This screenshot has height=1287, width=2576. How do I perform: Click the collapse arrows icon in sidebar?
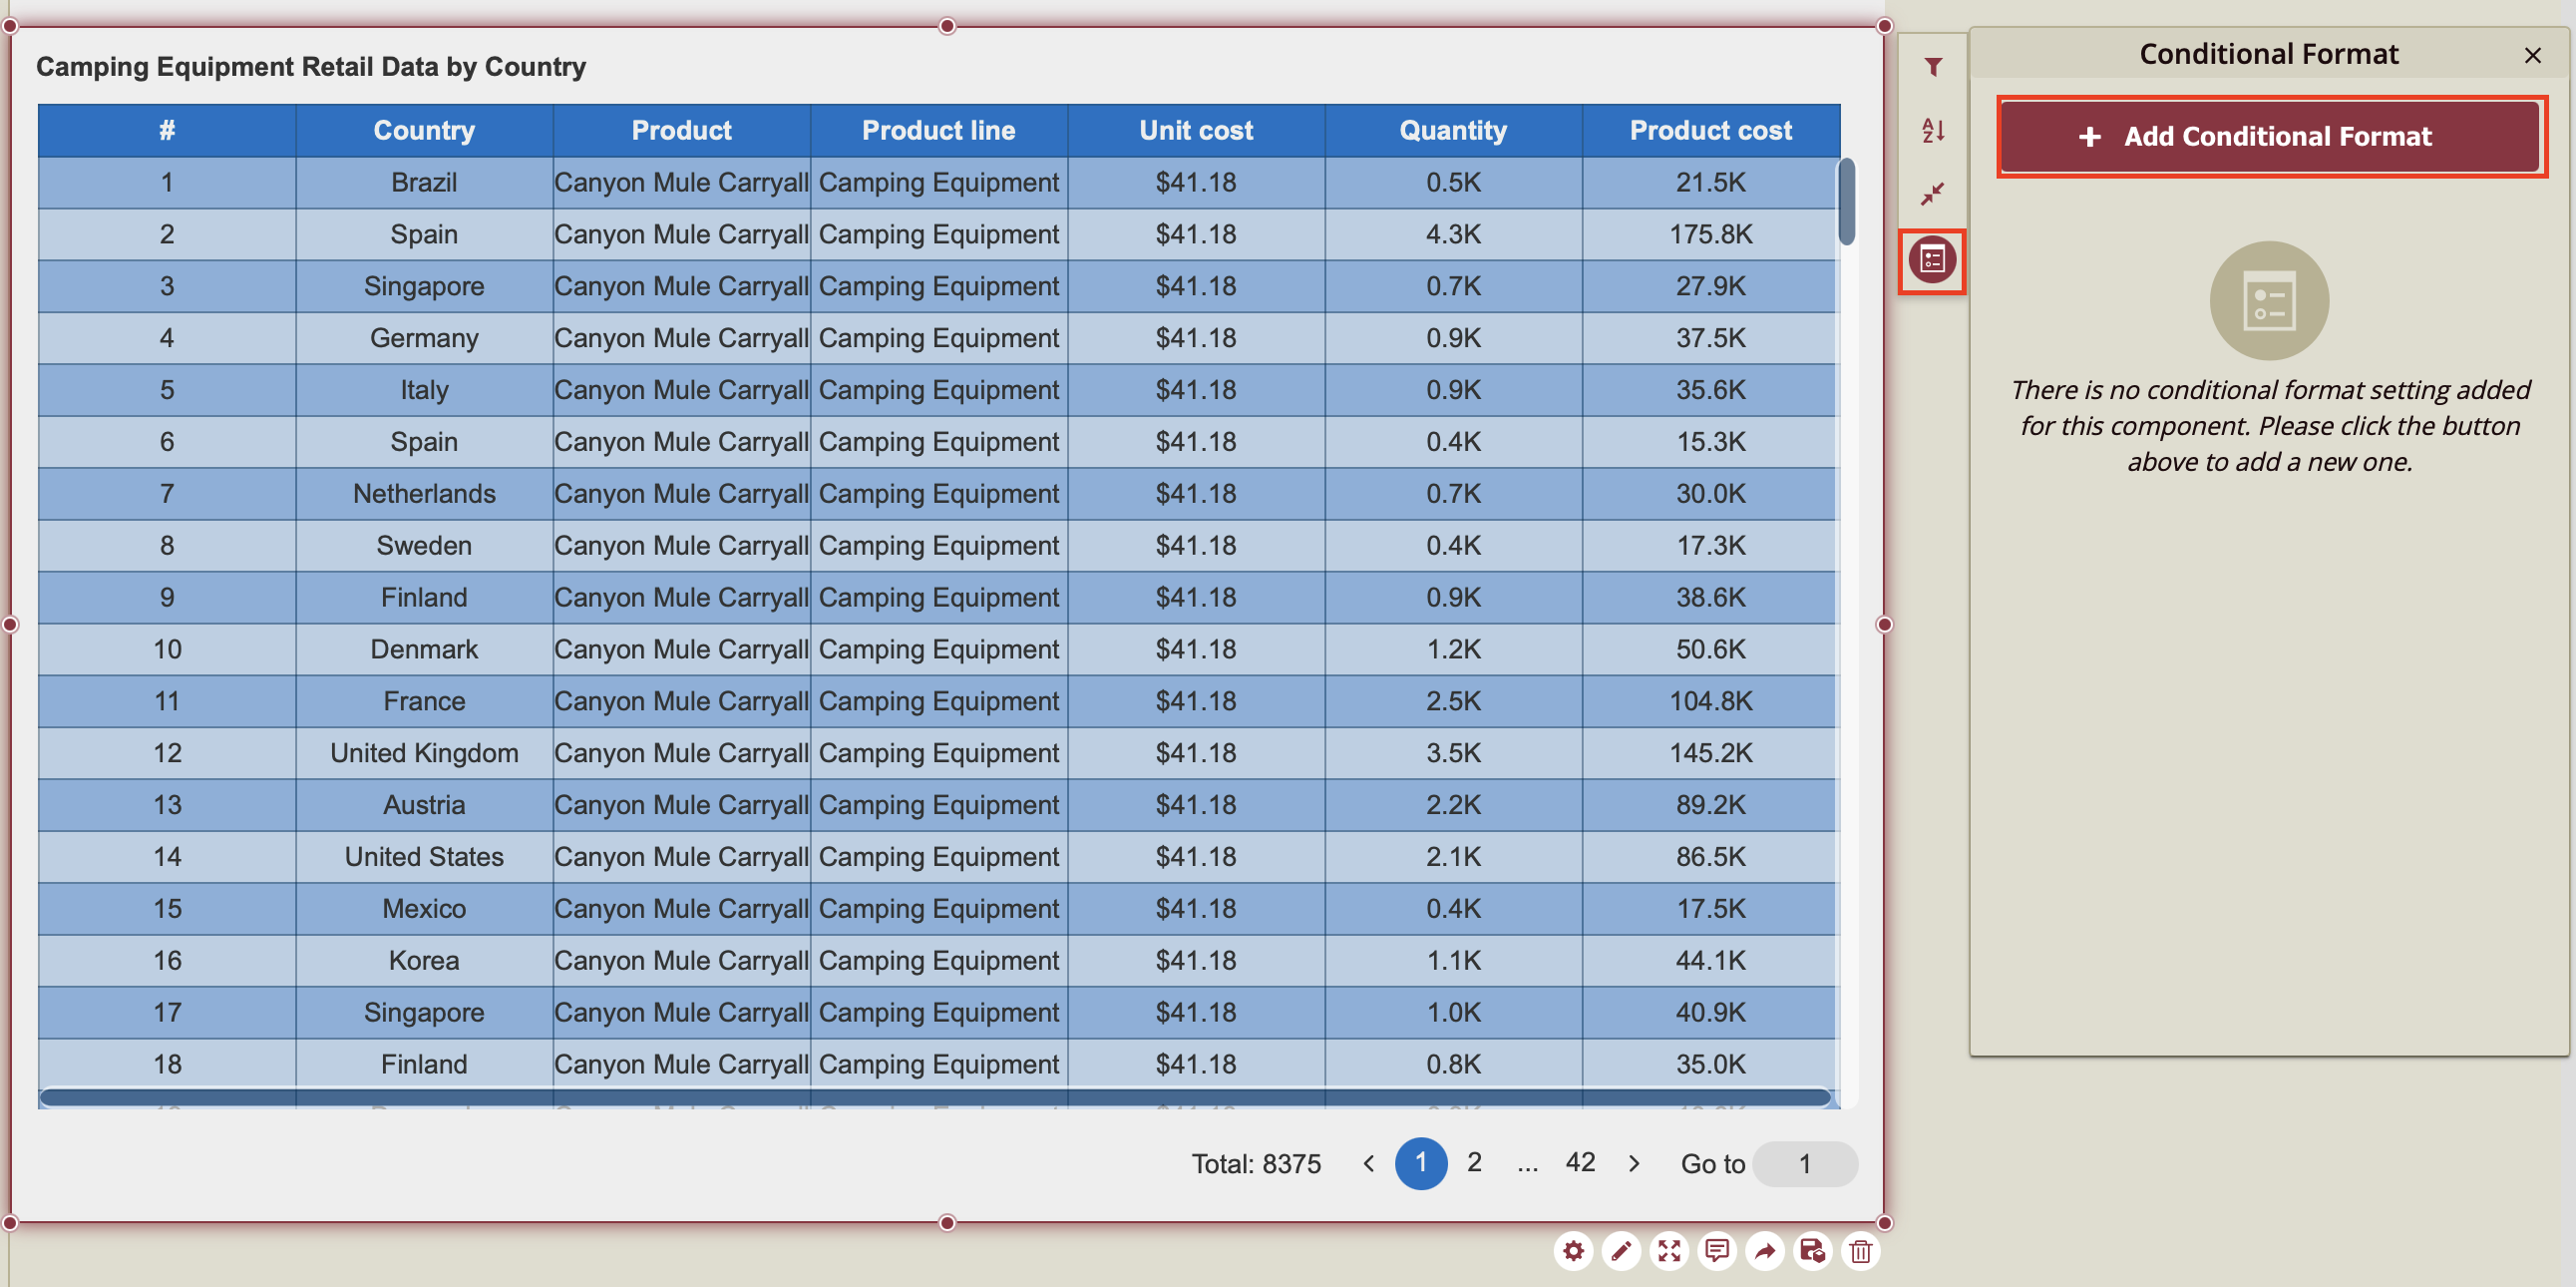1932,193
